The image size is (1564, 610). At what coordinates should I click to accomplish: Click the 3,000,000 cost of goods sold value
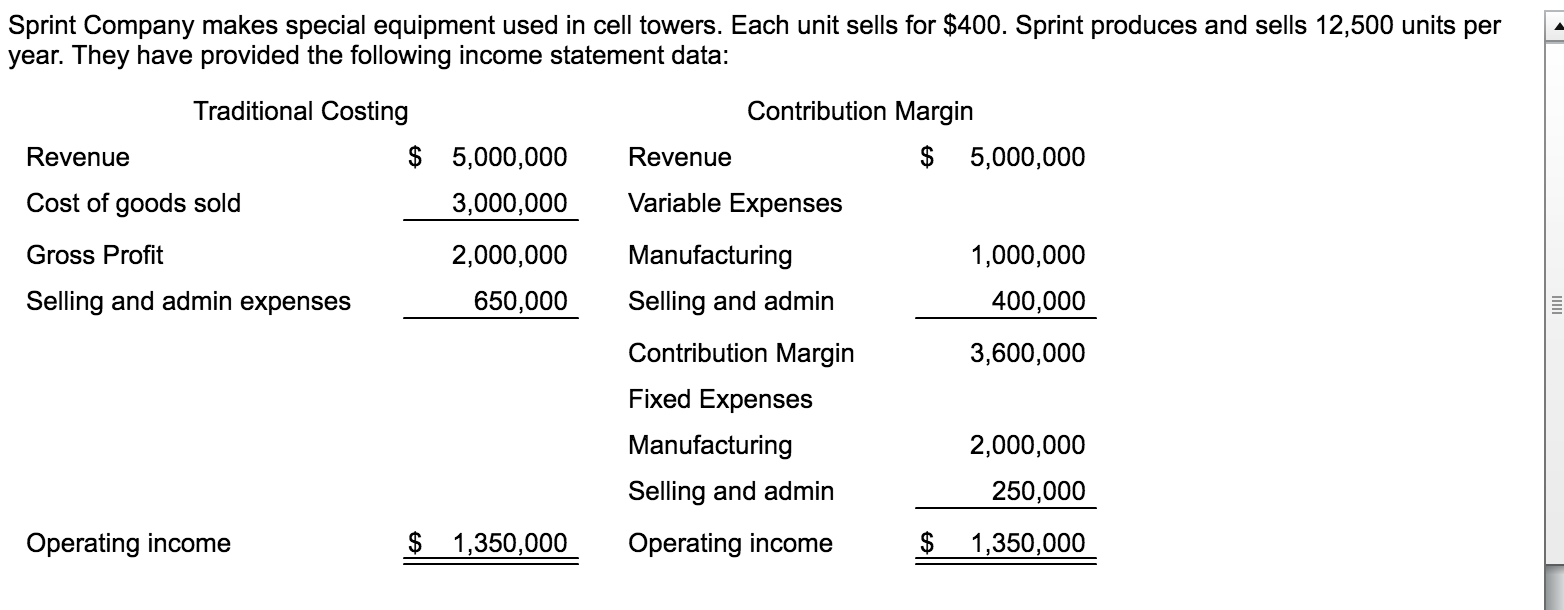509,203
